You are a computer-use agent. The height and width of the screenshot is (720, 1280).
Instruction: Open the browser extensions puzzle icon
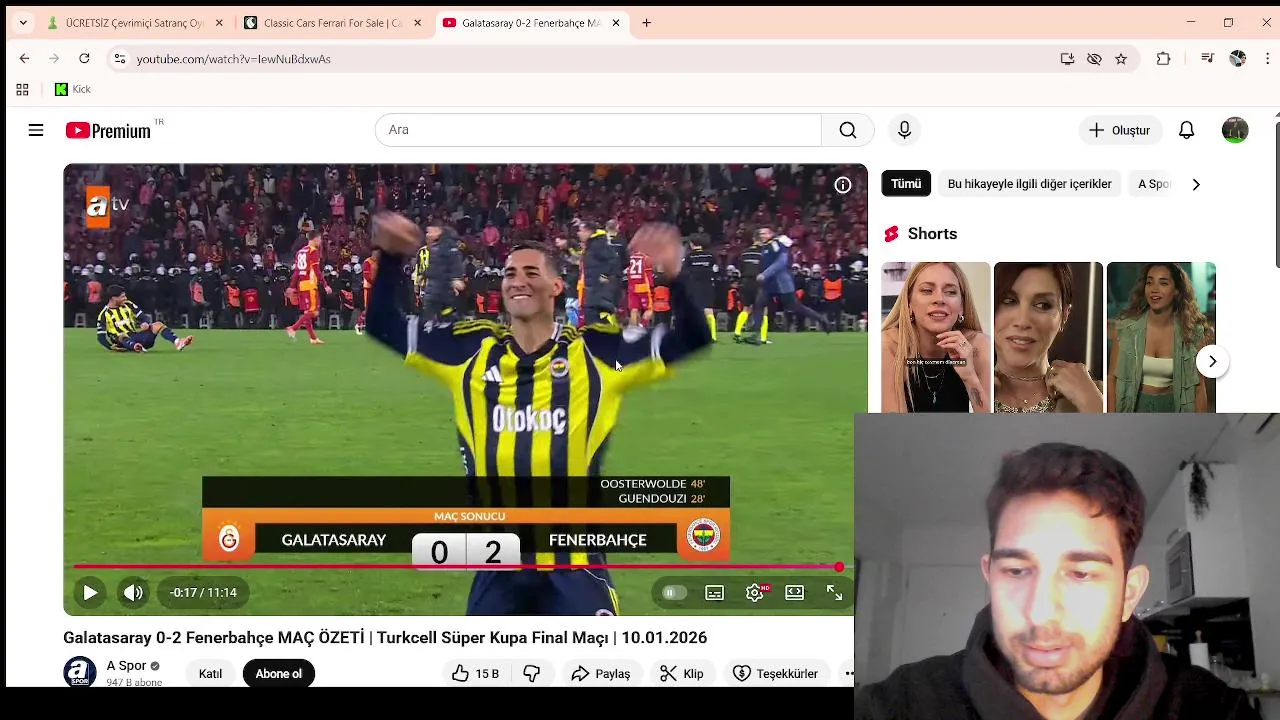pos(1163,59)
